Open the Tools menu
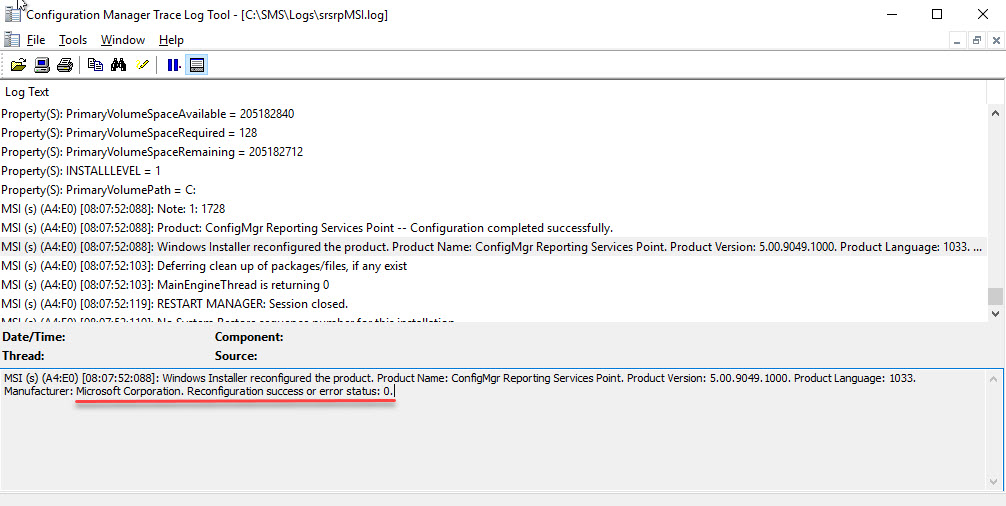The height and width of the screenshot is (506, 1006). [x=73, y=40]
